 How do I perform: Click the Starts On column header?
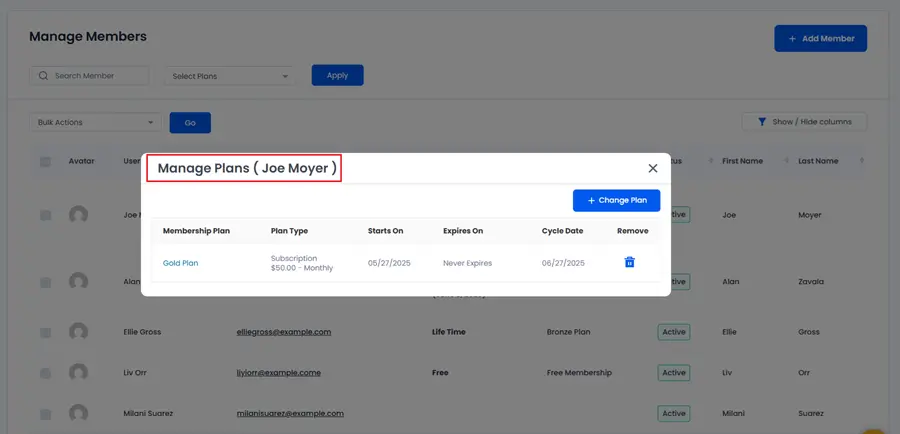tap(386, 231)
